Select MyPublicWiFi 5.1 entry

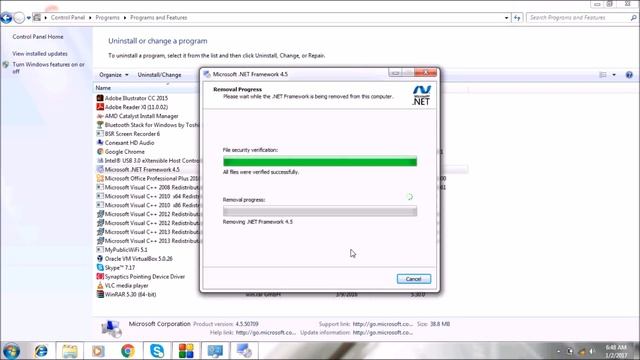click(x=126, y=250)
